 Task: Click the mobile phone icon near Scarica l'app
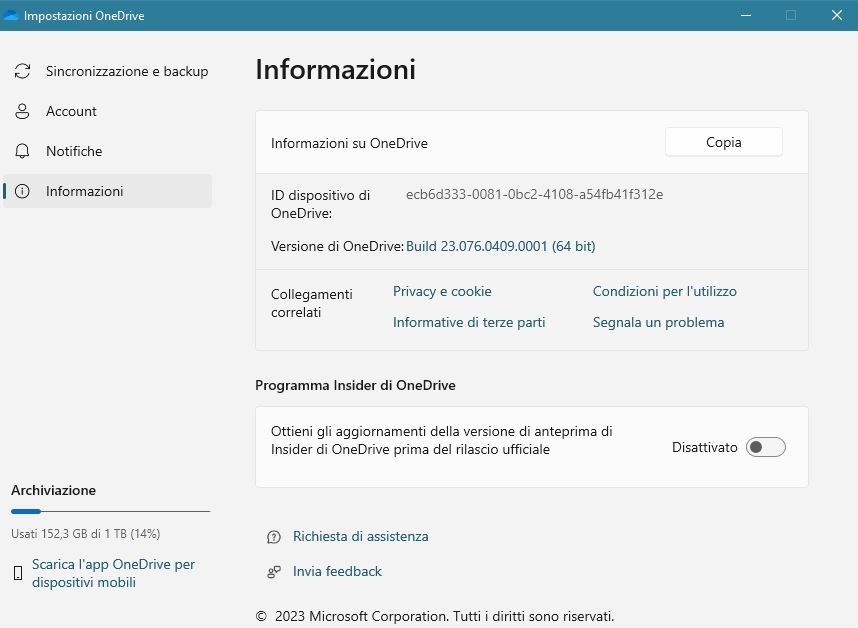point(18,573)
